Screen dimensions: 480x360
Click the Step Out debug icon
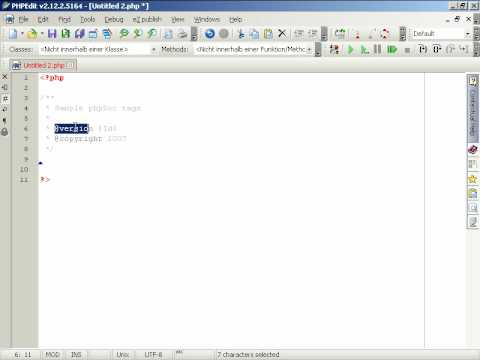pyautogui.click(x=450, y=50)
